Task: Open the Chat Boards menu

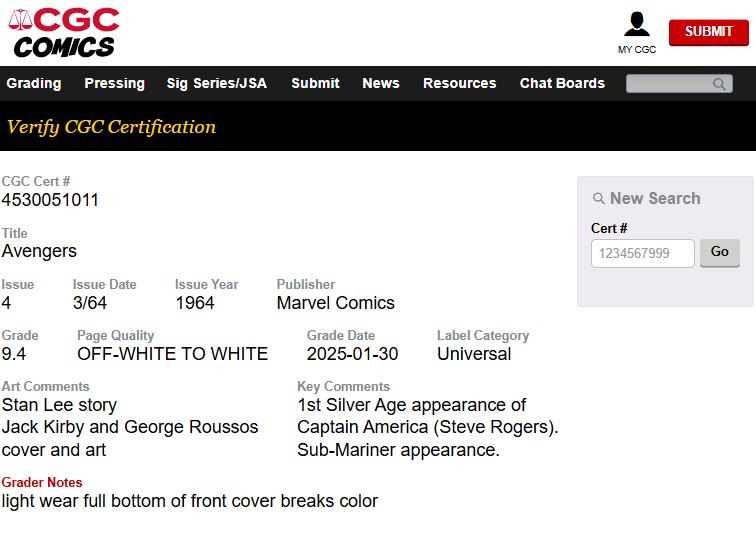Action: pos(562,83)
